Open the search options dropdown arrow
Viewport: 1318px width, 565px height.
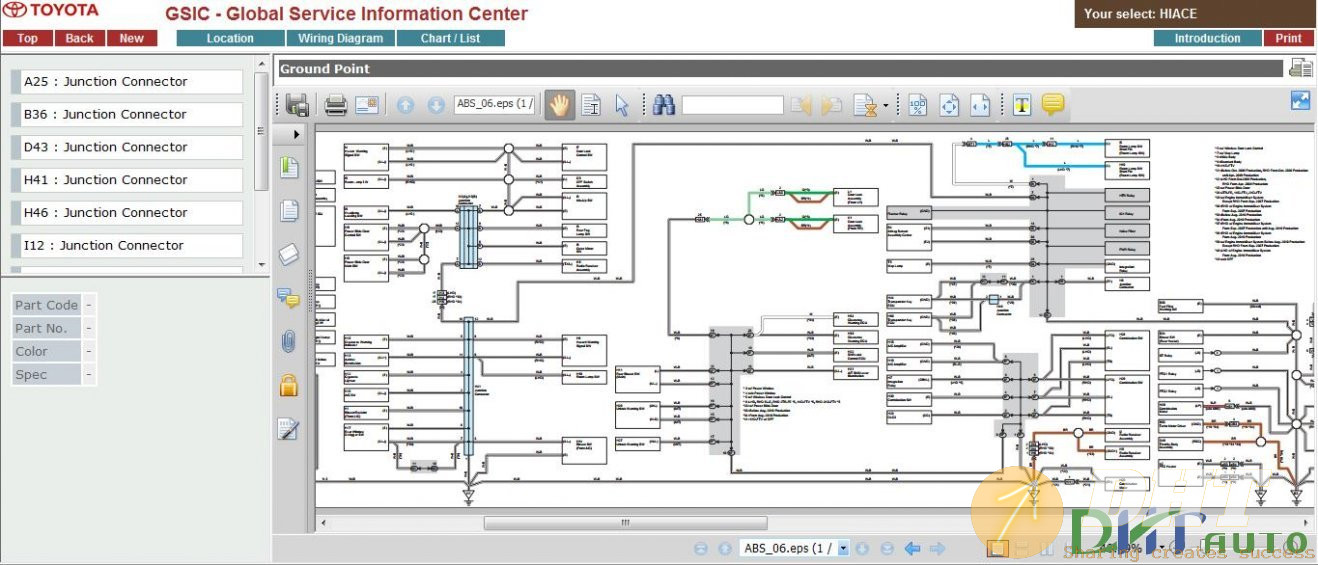[885, 105]
